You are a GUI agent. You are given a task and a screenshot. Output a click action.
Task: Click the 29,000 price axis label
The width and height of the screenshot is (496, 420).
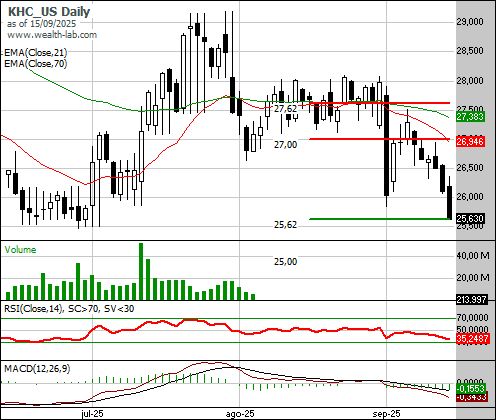pyautogui.click(x=470, y=22)
